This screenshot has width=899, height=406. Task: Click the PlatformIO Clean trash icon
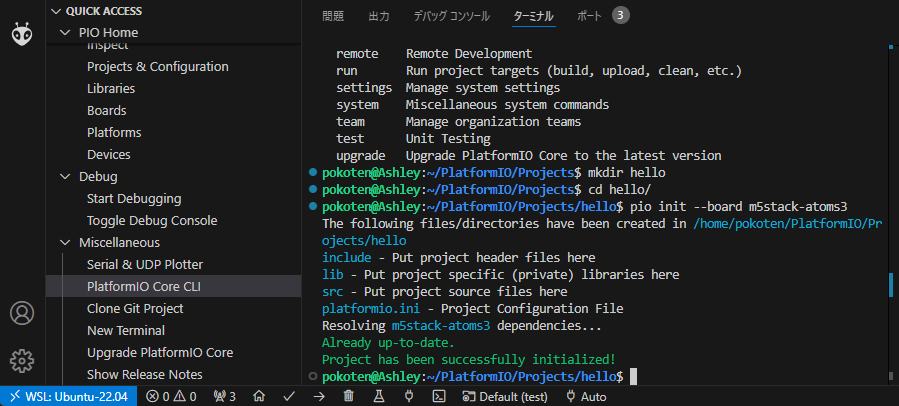[x=348, y=396]
